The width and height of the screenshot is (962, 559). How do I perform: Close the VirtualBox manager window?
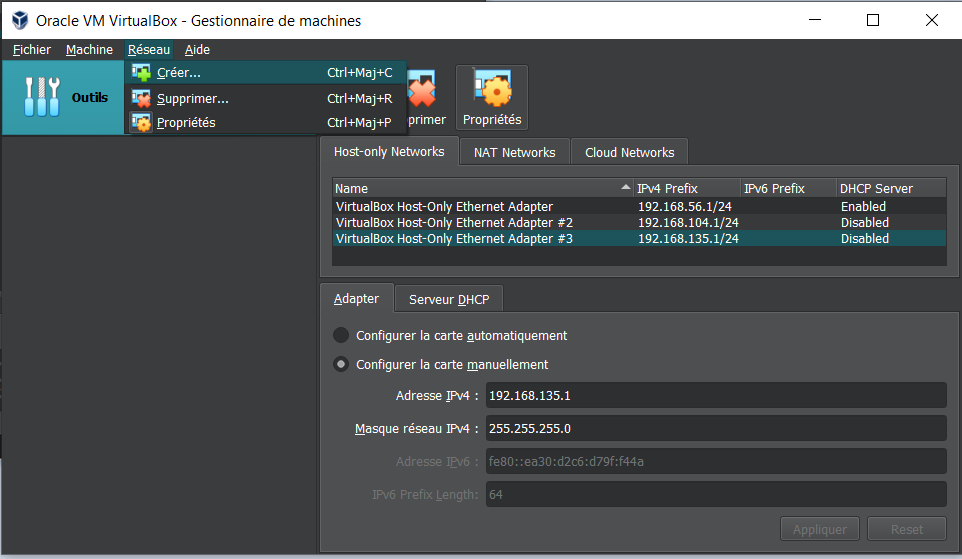pyautogui.click(x=931, y=20)
